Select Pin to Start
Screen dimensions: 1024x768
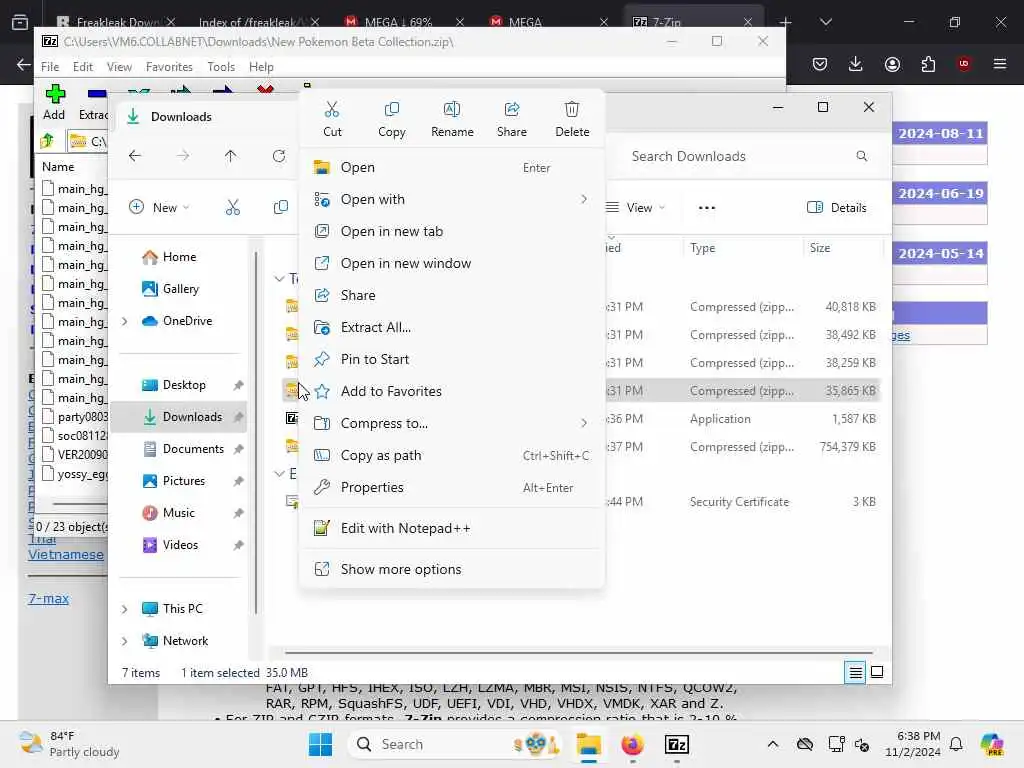pyautogui.click(x=451, y=359)
